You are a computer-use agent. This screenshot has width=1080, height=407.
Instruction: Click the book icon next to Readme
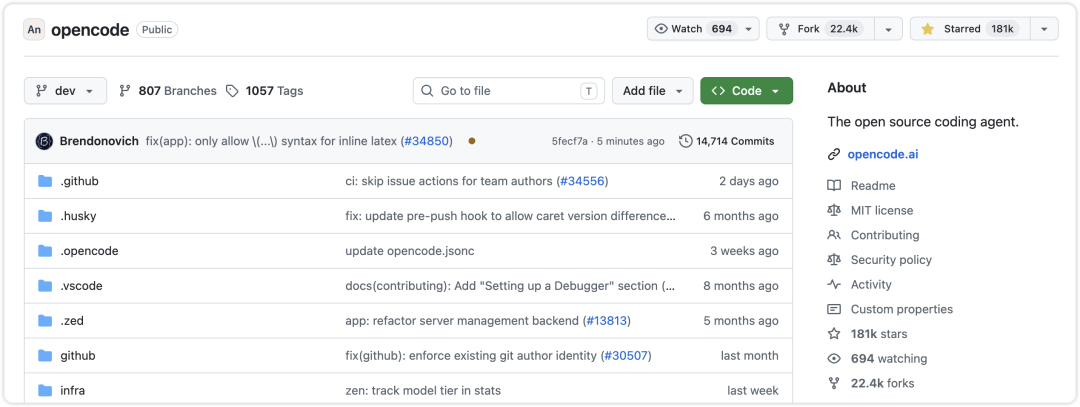(x=834, y=185)
